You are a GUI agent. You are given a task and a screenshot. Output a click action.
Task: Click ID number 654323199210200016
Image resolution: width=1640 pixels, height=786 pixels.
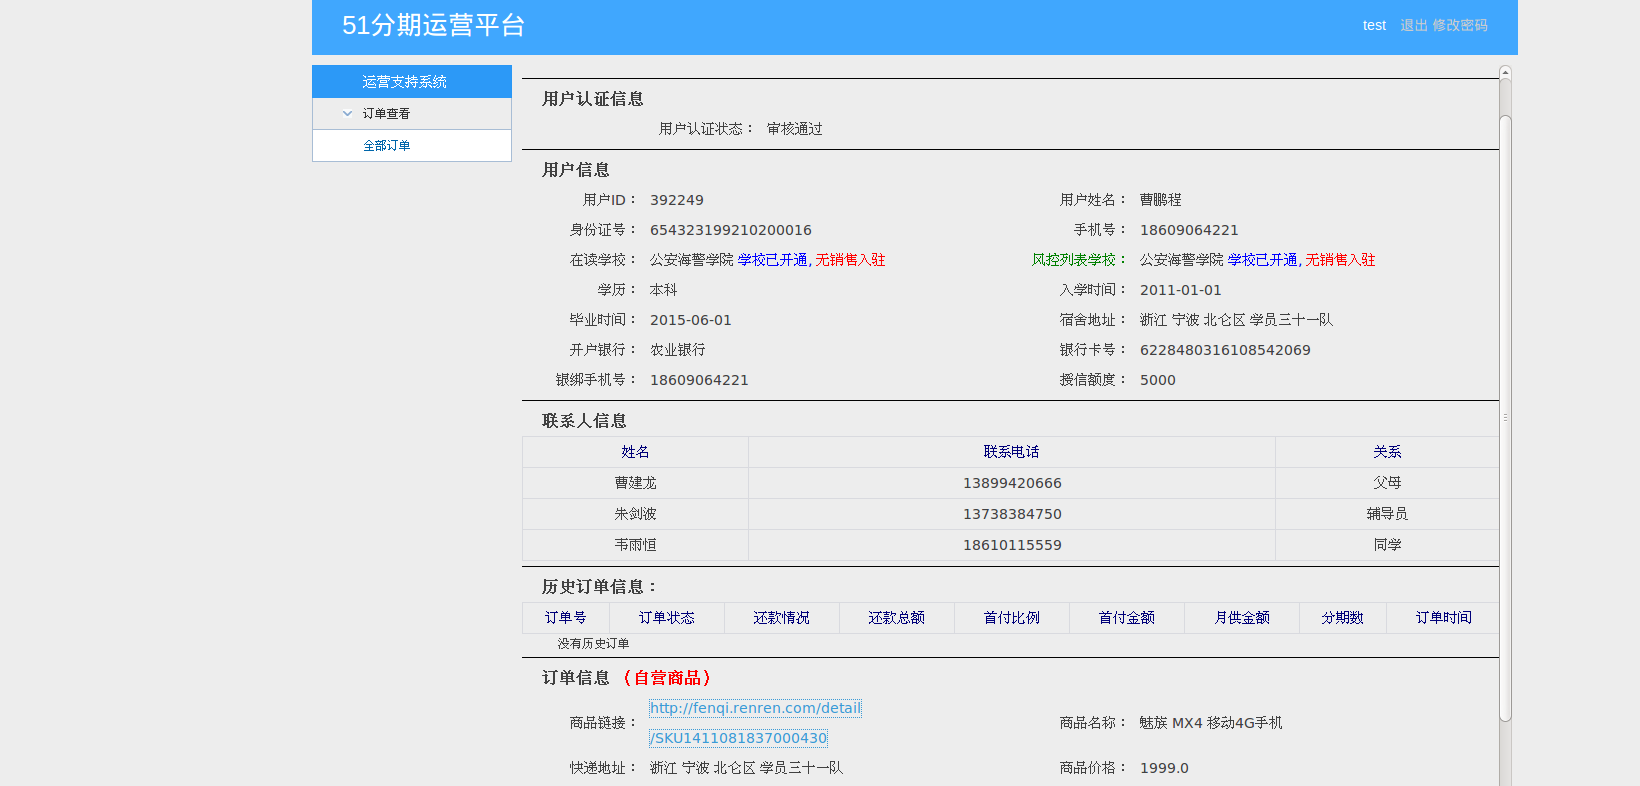coord(731,230)
